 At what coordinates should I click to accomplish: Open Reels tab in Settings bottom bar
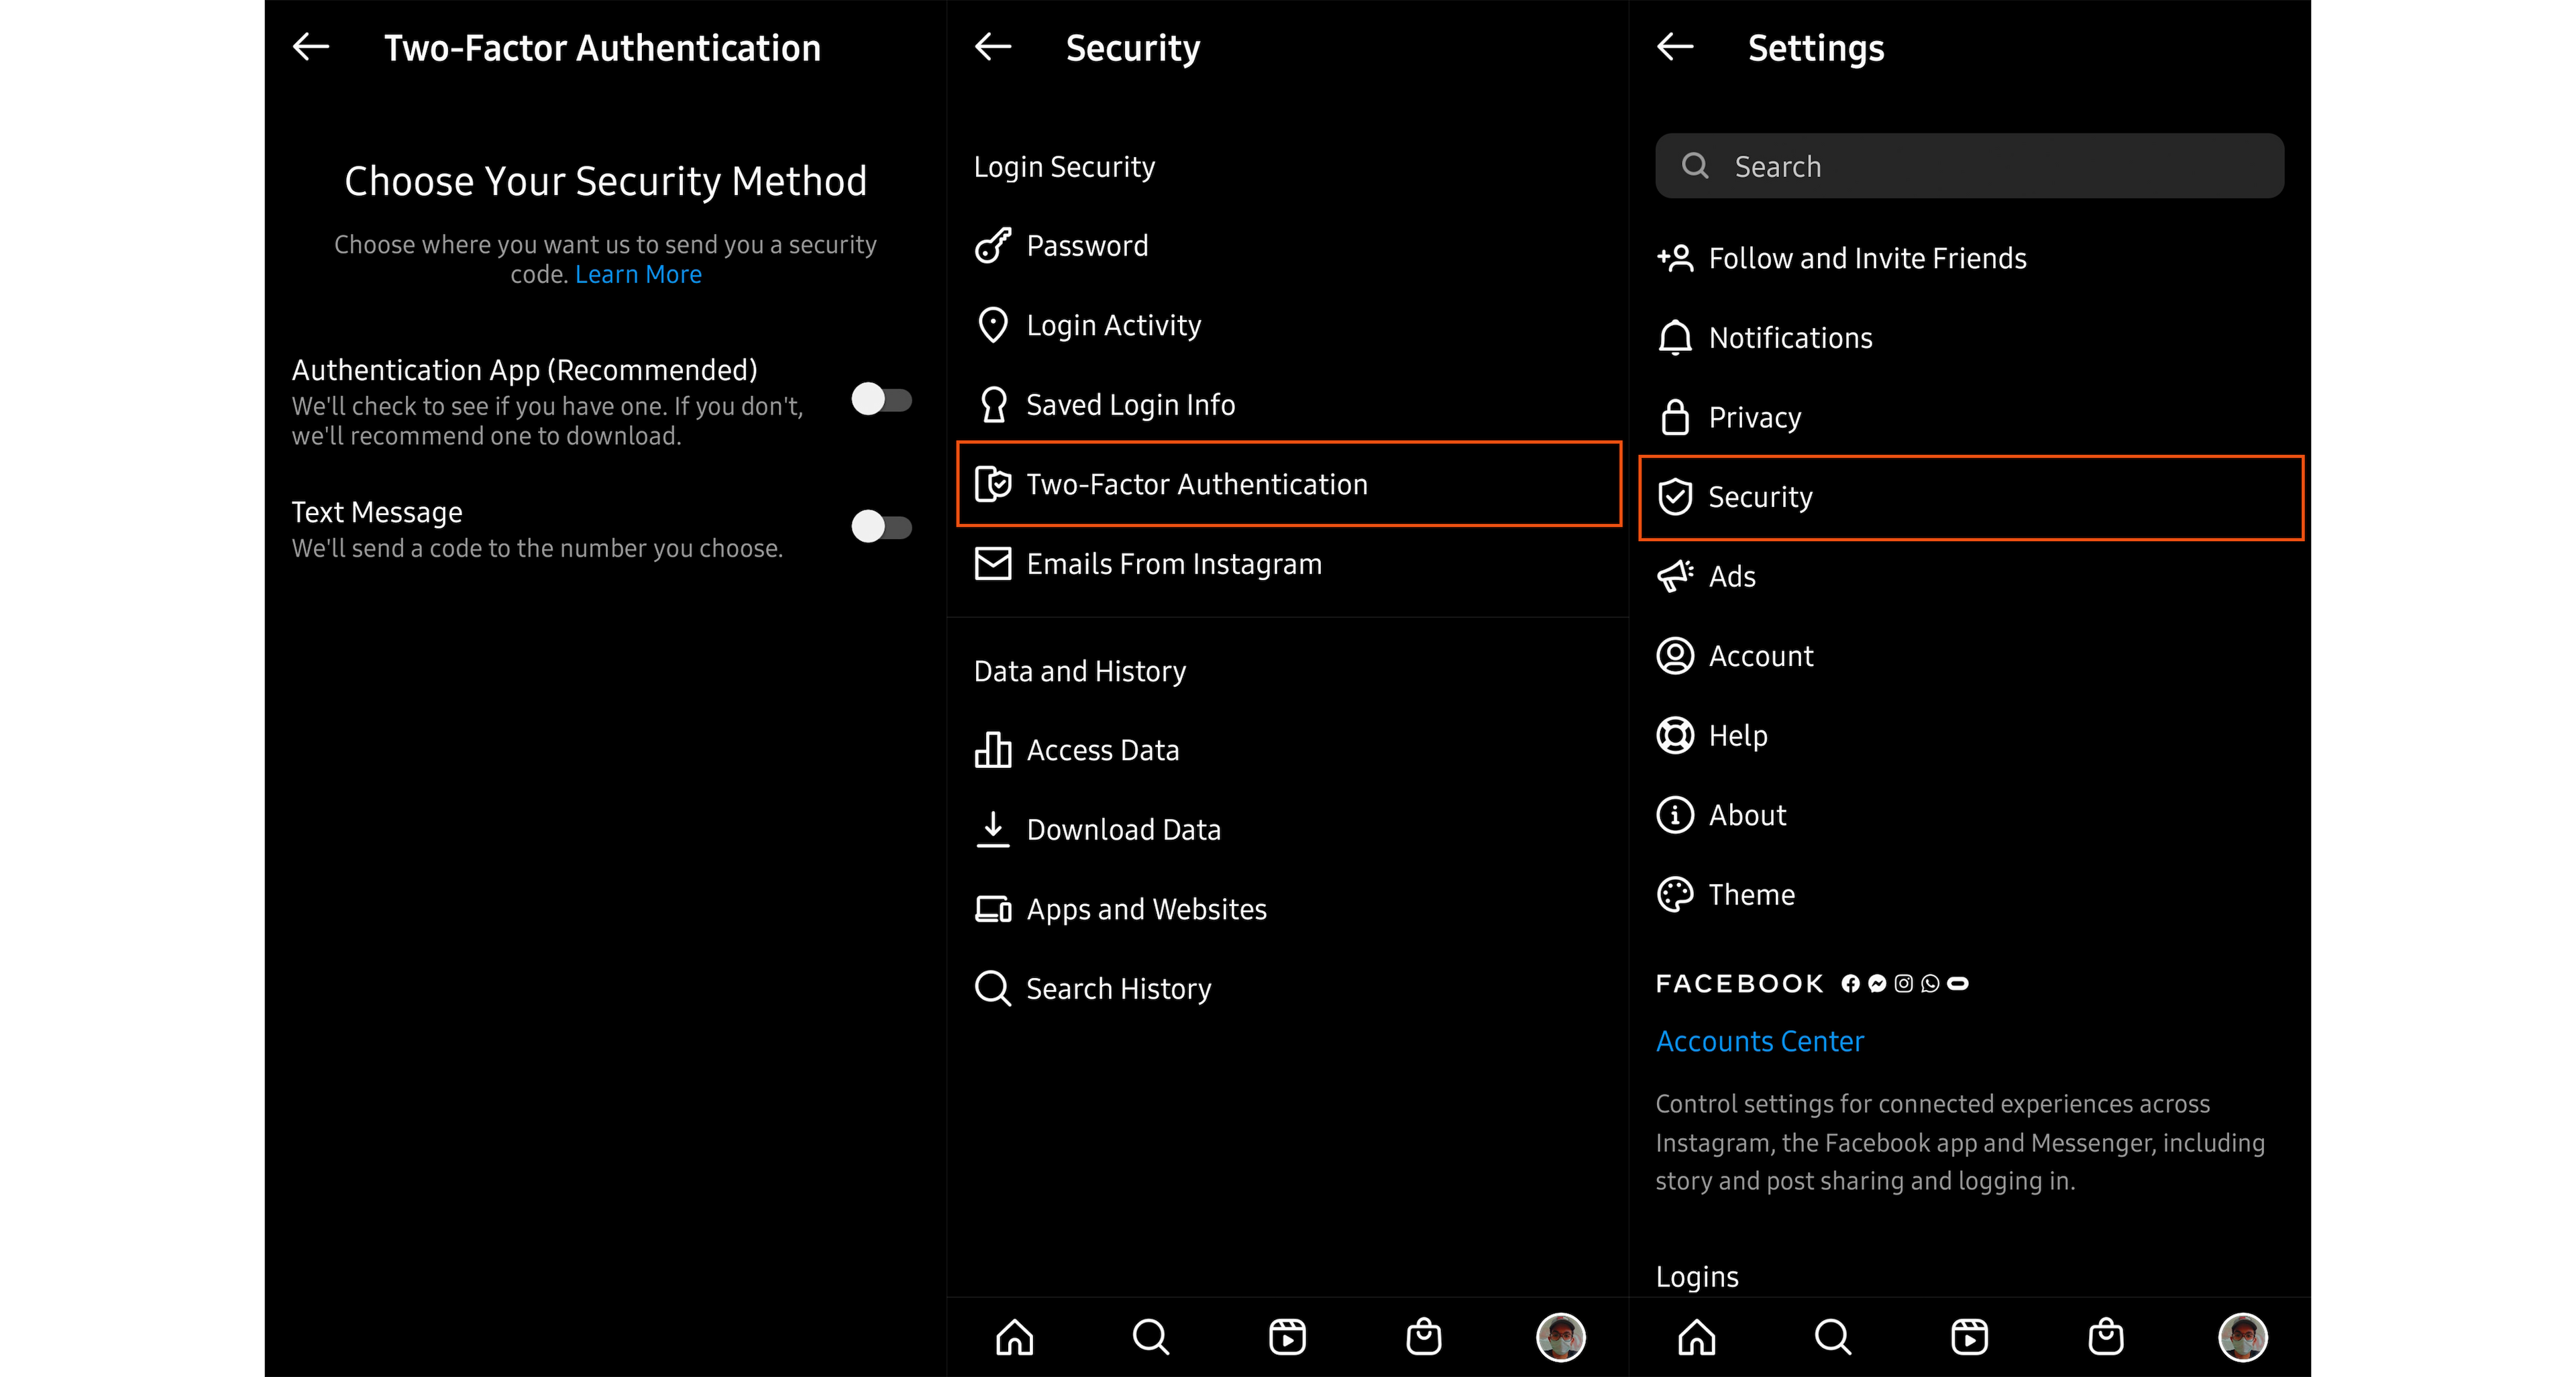pyautogui.click(x=1969, y=1337)
